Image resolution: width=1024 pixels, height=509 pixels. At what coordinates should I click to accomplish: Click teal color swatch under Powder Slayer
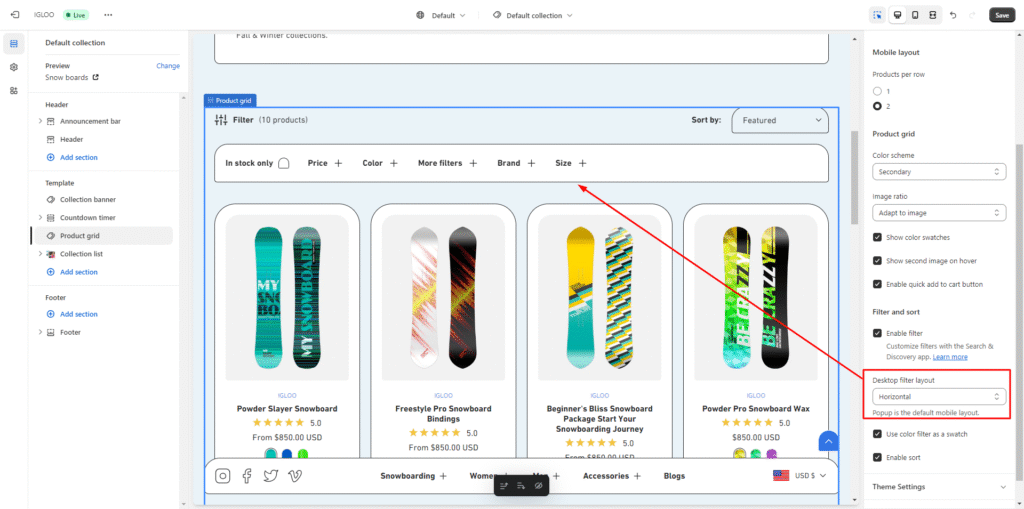[271, 453]
